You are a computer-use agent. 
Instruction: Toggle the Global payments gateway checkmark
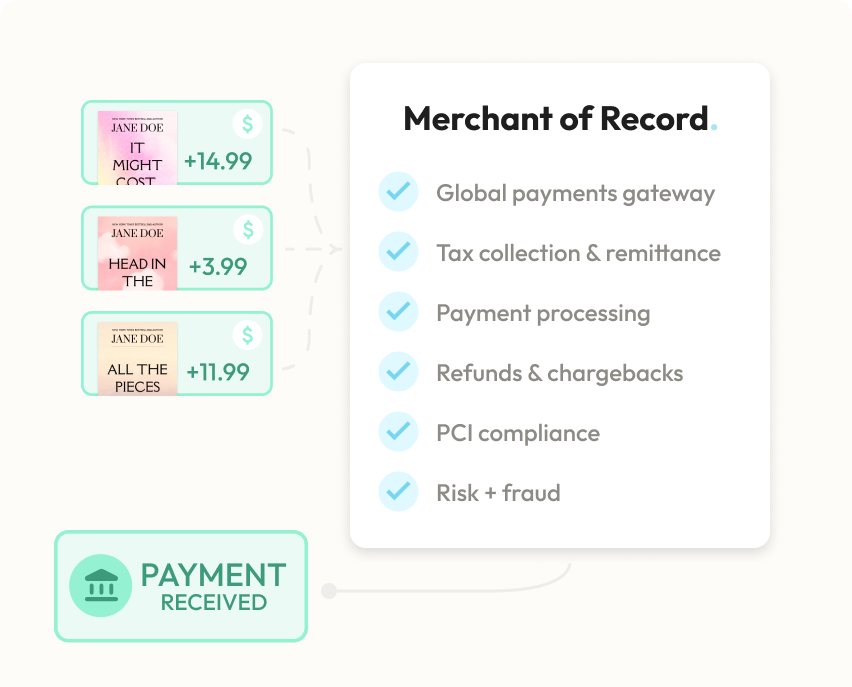click(398, 192)
